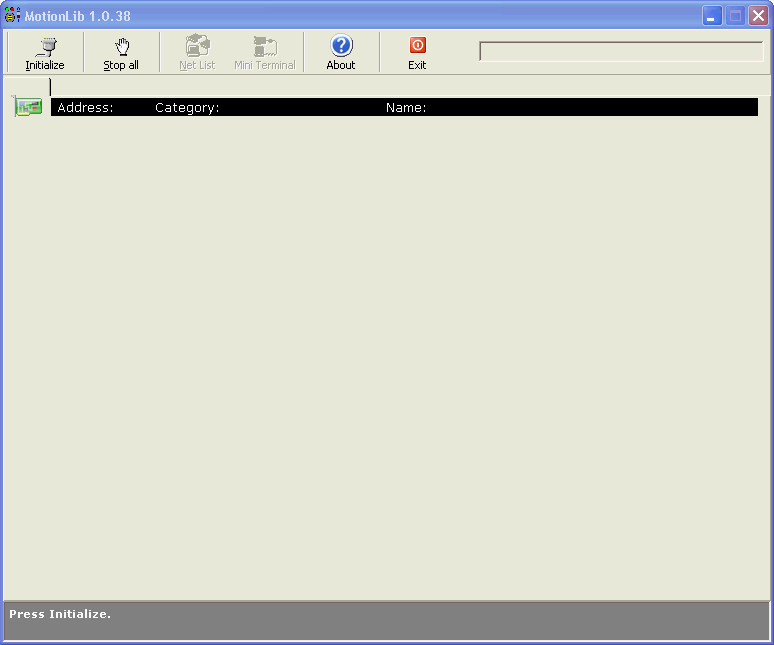774x645 pixels.
Task: Click the empty status field in toolbar
Action: [621, 52]
